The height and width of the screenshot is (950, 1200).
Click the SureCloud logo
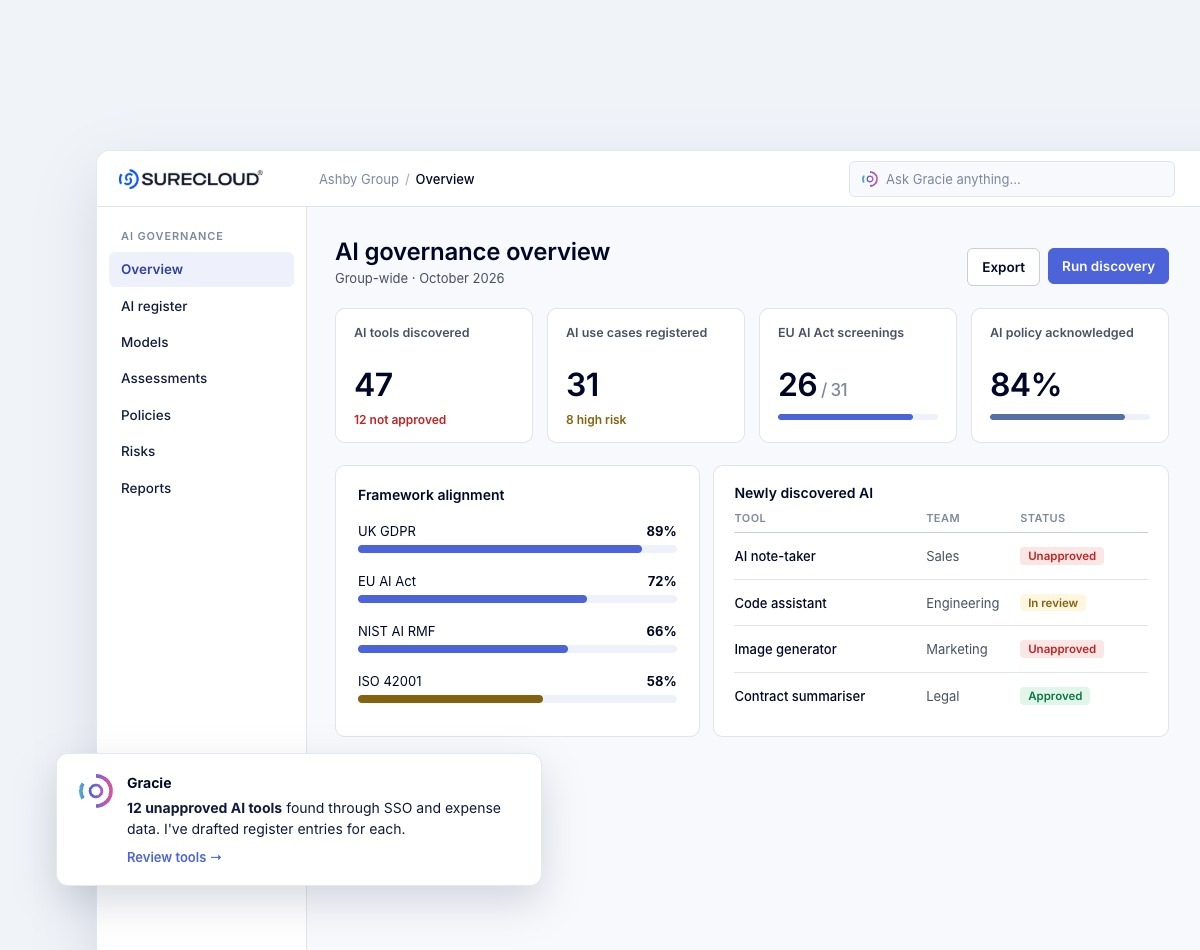click(x=190, y=179)
